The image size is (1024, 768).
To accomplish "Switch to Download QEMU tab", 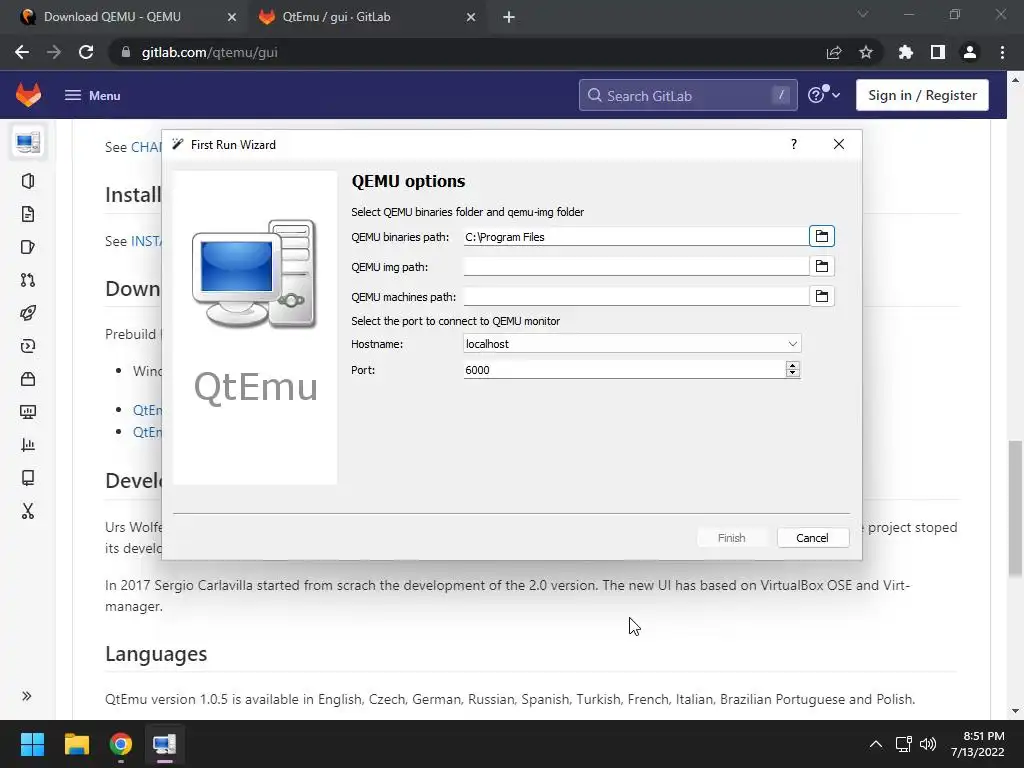I will [x=124, y=17].
